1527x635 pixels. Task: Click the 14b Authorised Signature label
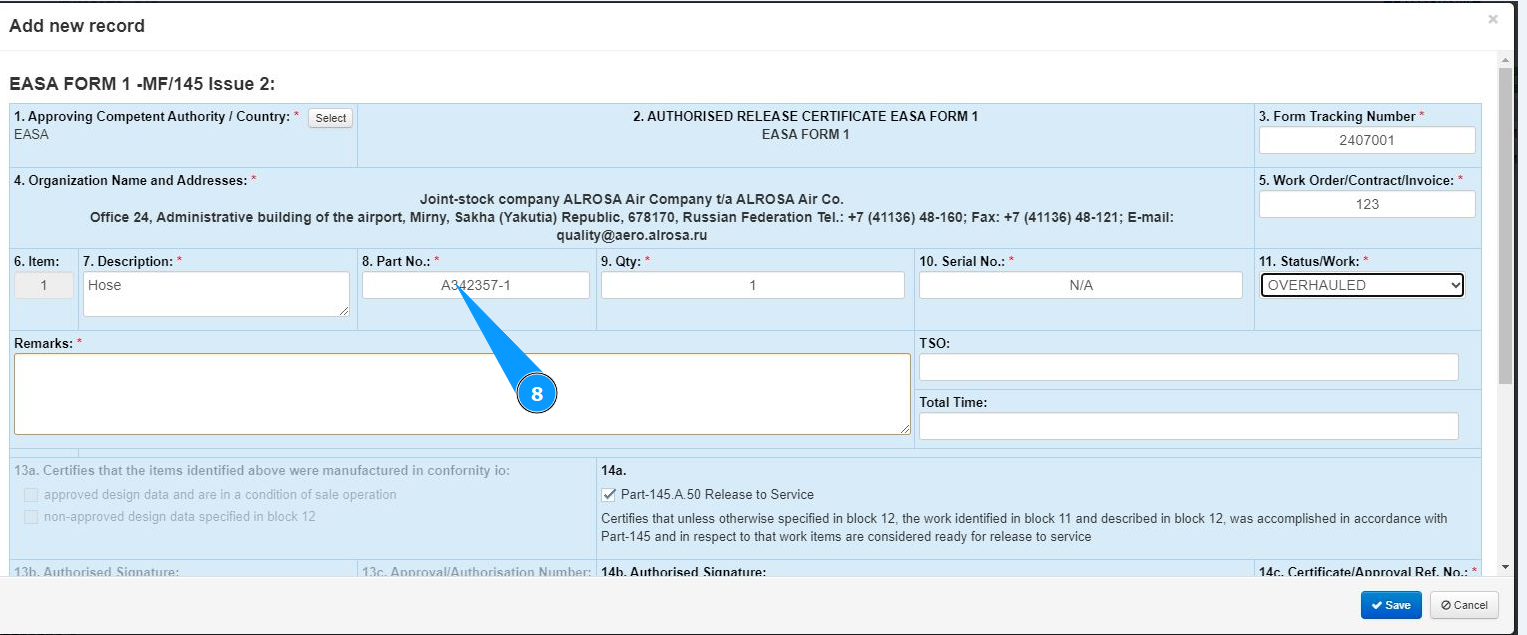point(683,572)
